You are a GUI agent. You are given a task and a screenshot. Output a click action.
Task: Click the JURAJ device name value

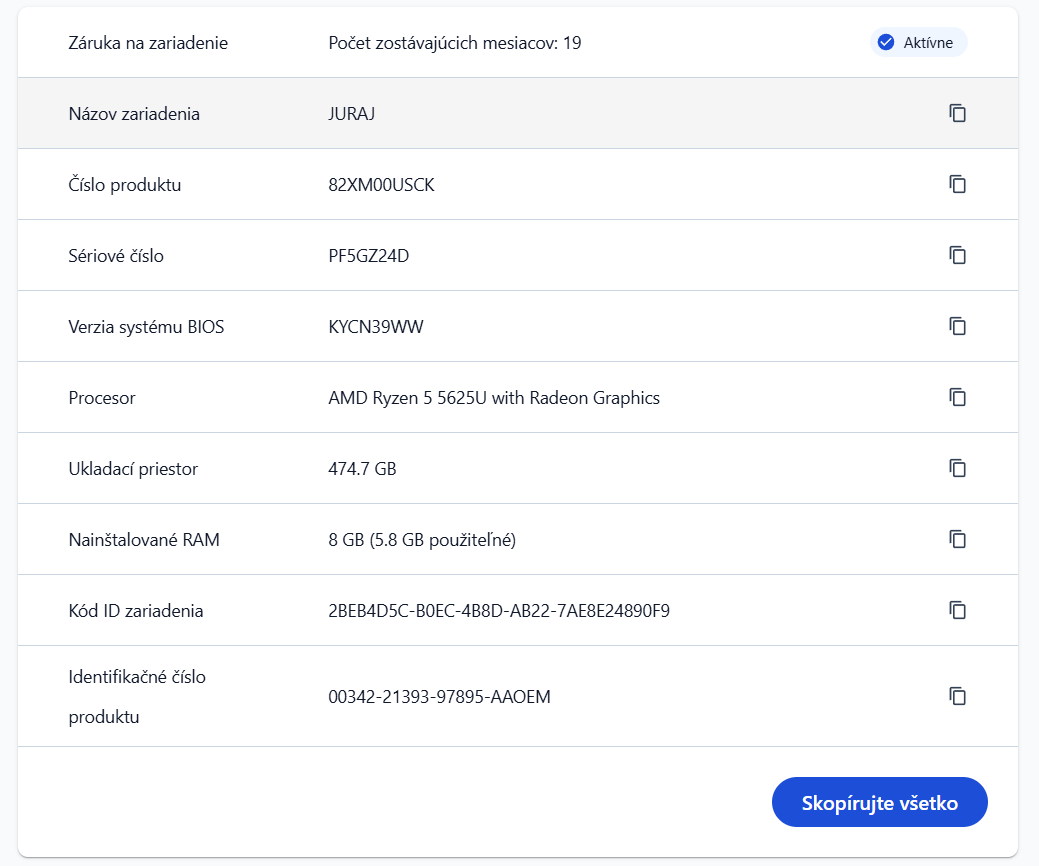coord(352,114)
